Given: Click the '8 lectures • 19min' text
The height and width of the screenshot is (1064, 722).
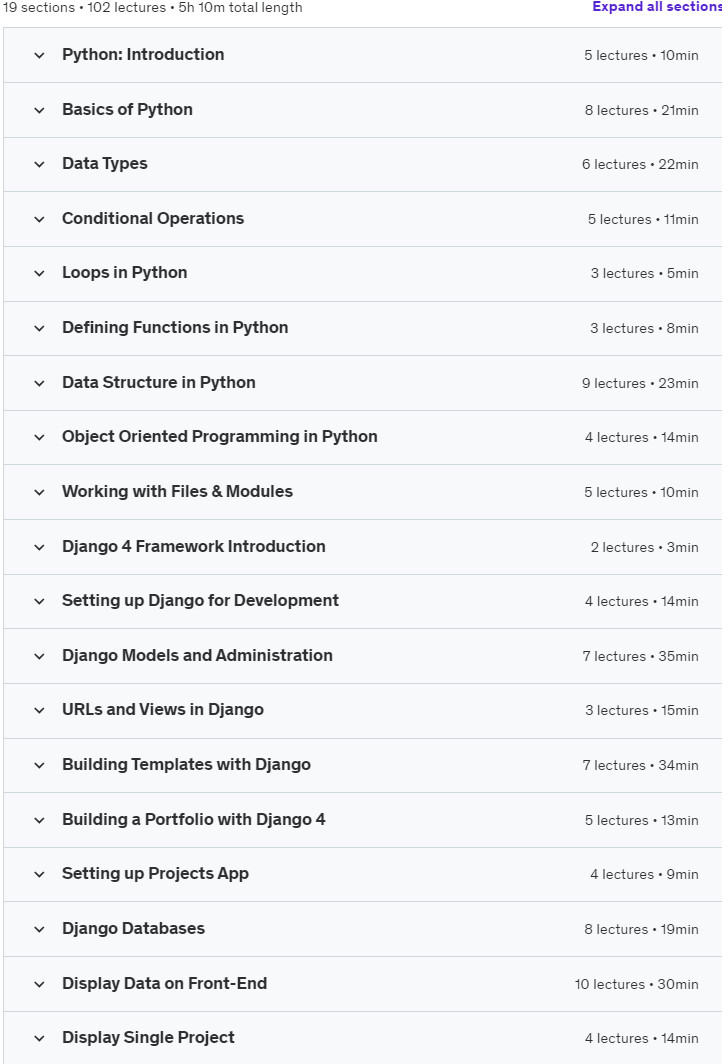Looking at the screenshot, I should coord(641,930).
